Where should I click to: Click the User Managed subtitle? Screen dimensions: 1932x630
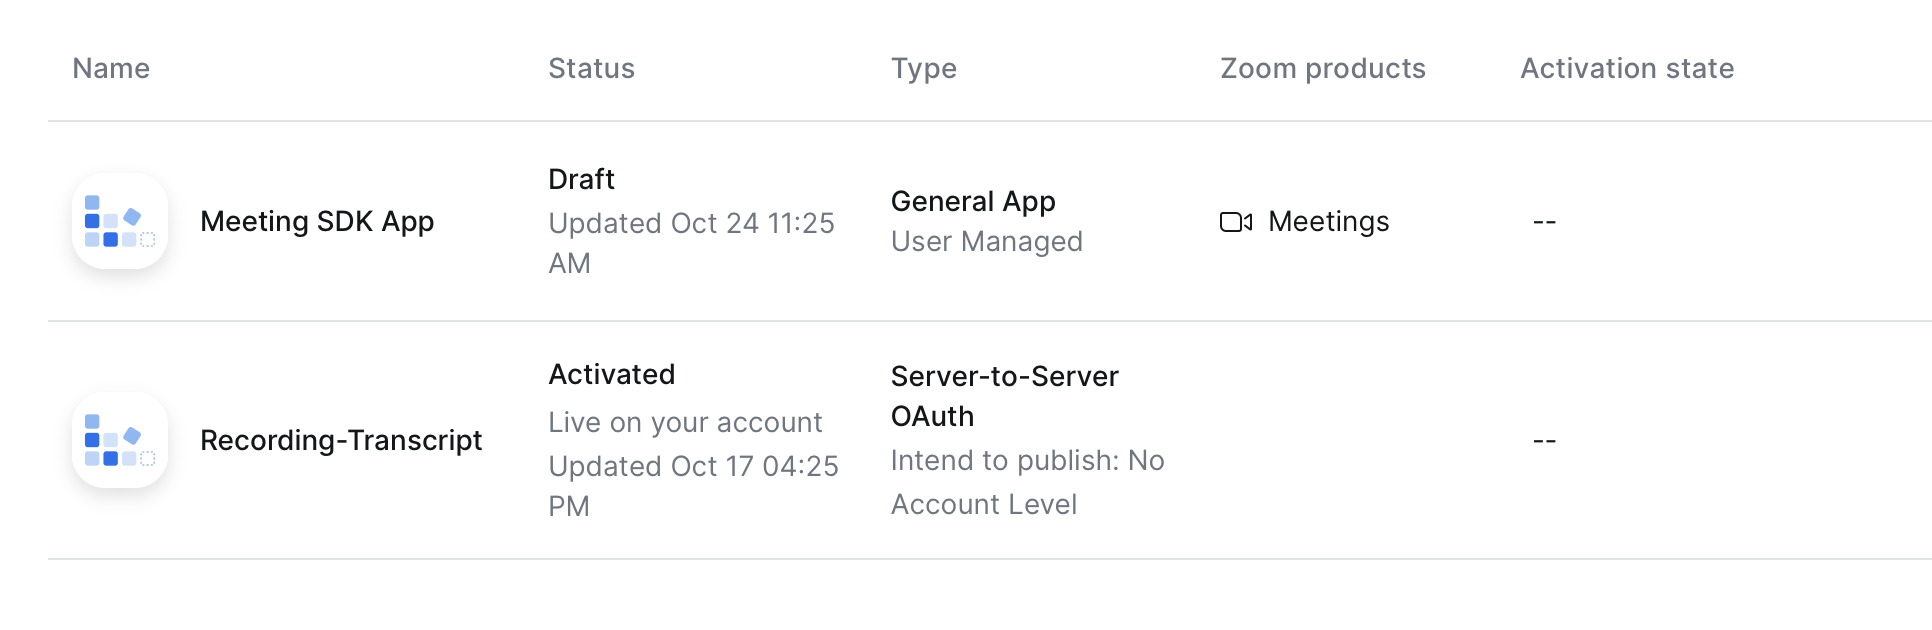click(x=986, y=241)
